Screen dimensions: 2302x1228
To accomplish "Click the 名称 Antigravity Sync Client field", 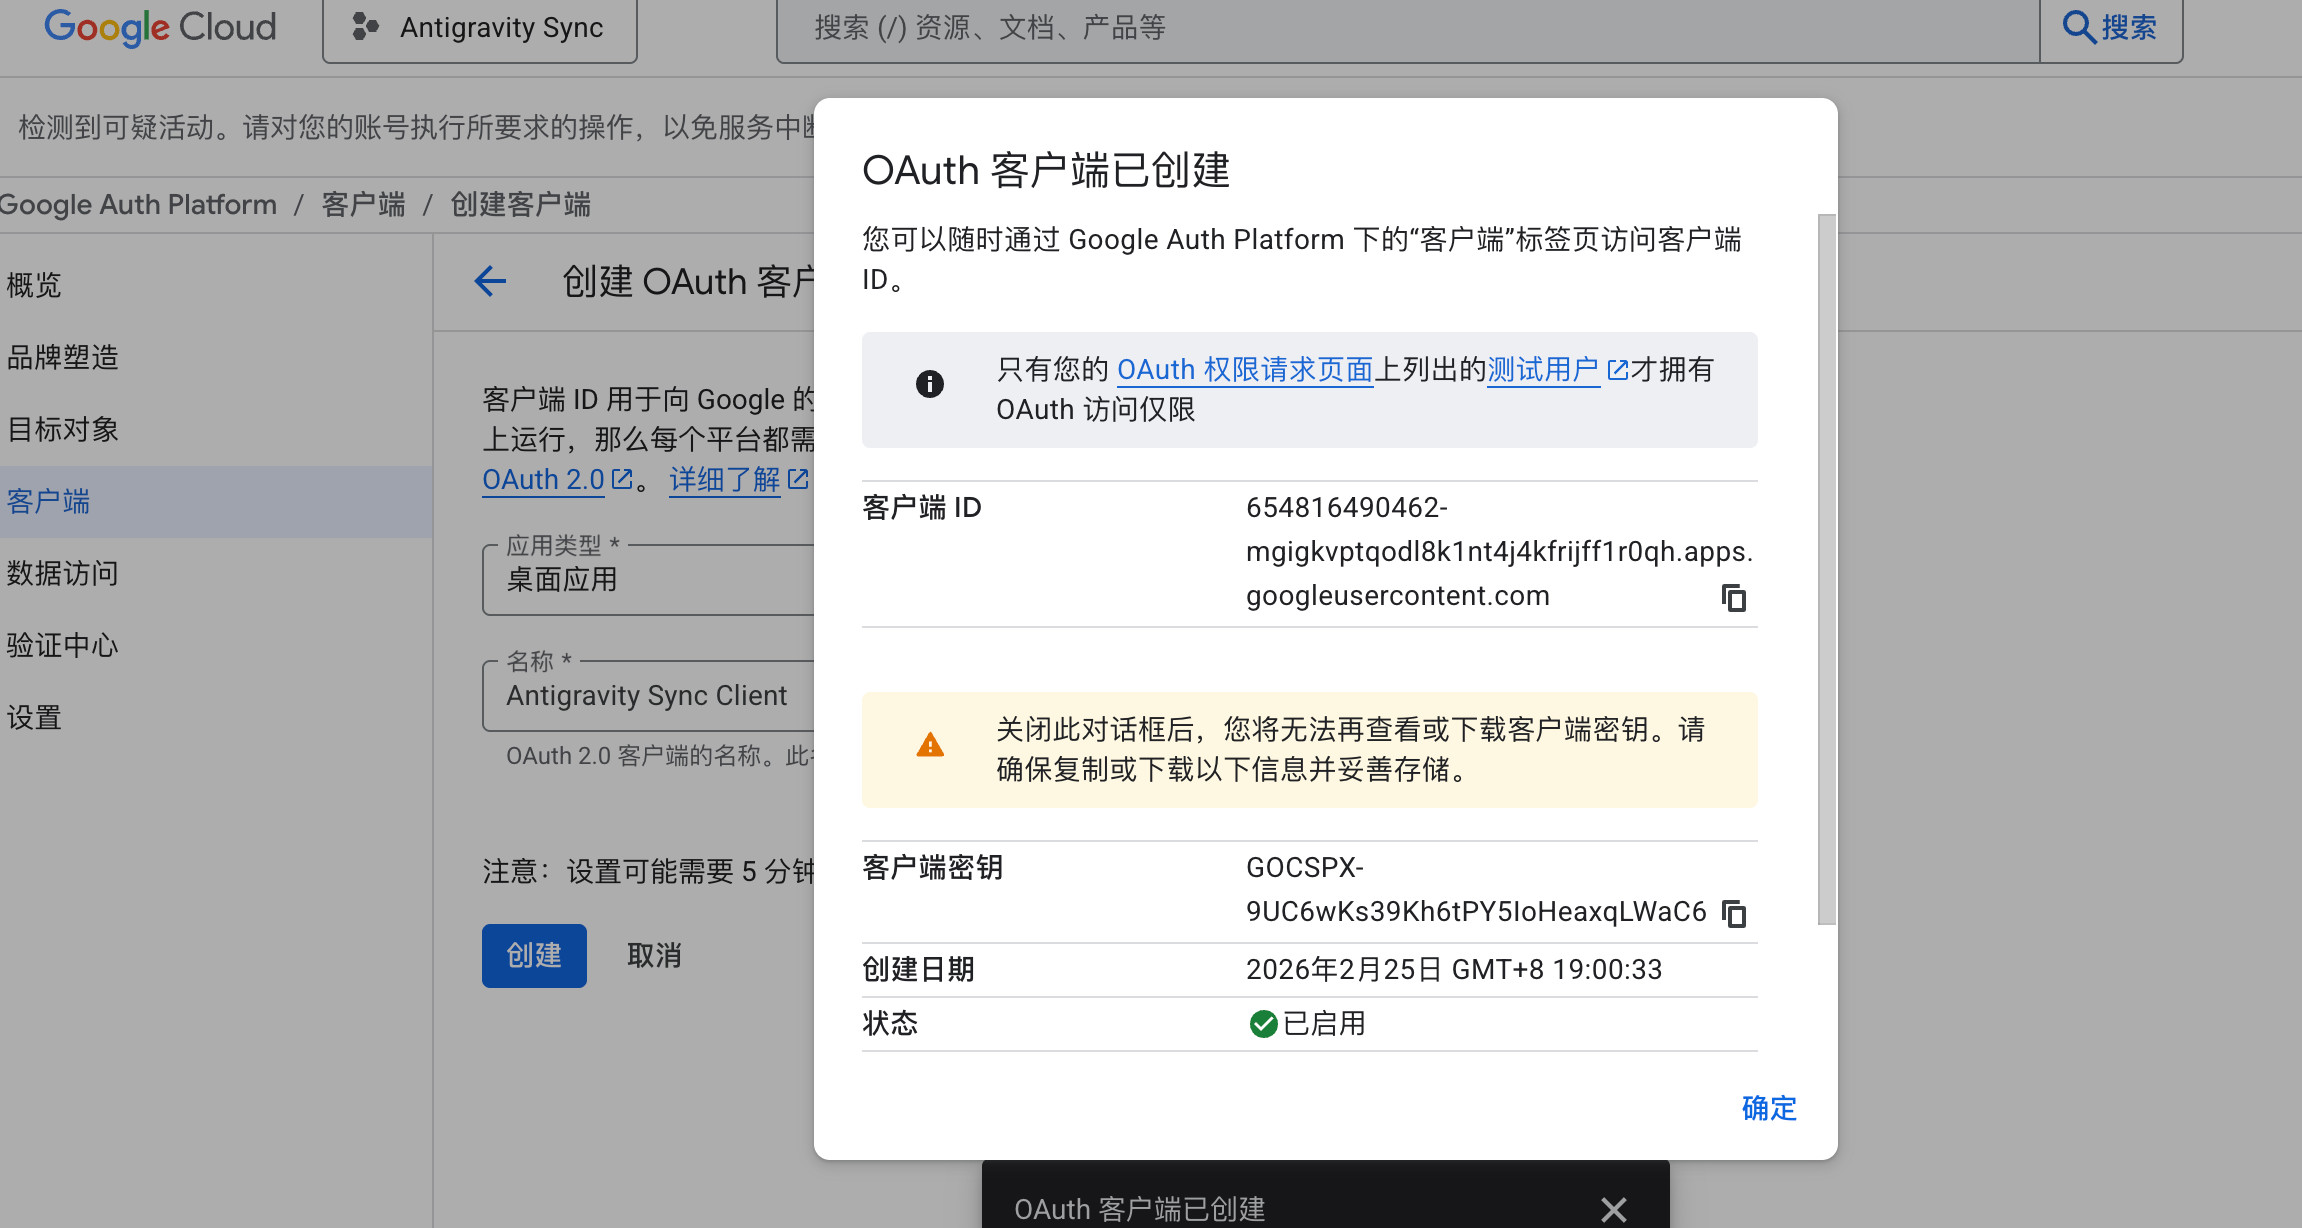I will click(x=650, y=696).
